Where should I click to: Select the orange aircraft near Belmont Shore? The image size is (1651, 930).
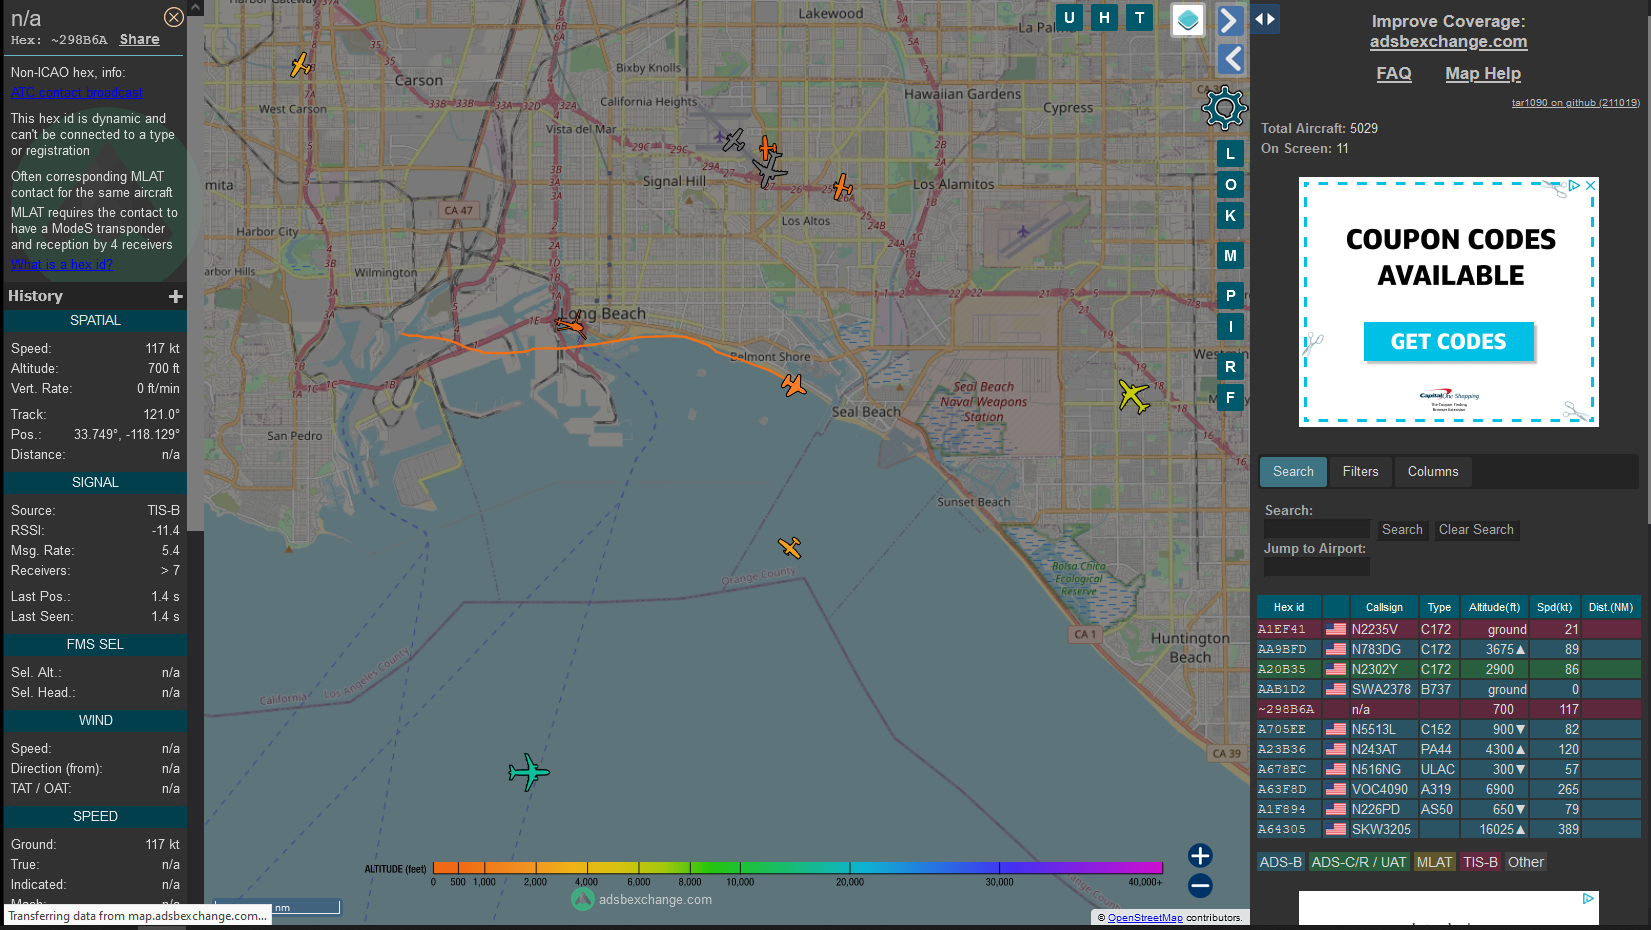794,385
